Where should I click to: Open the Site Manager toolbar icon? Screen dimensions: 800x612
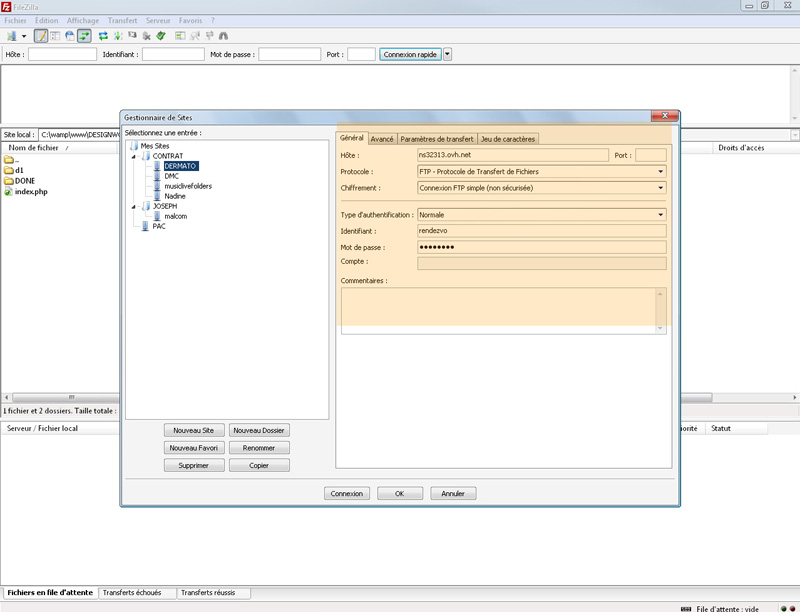click(x=12, y=36)
